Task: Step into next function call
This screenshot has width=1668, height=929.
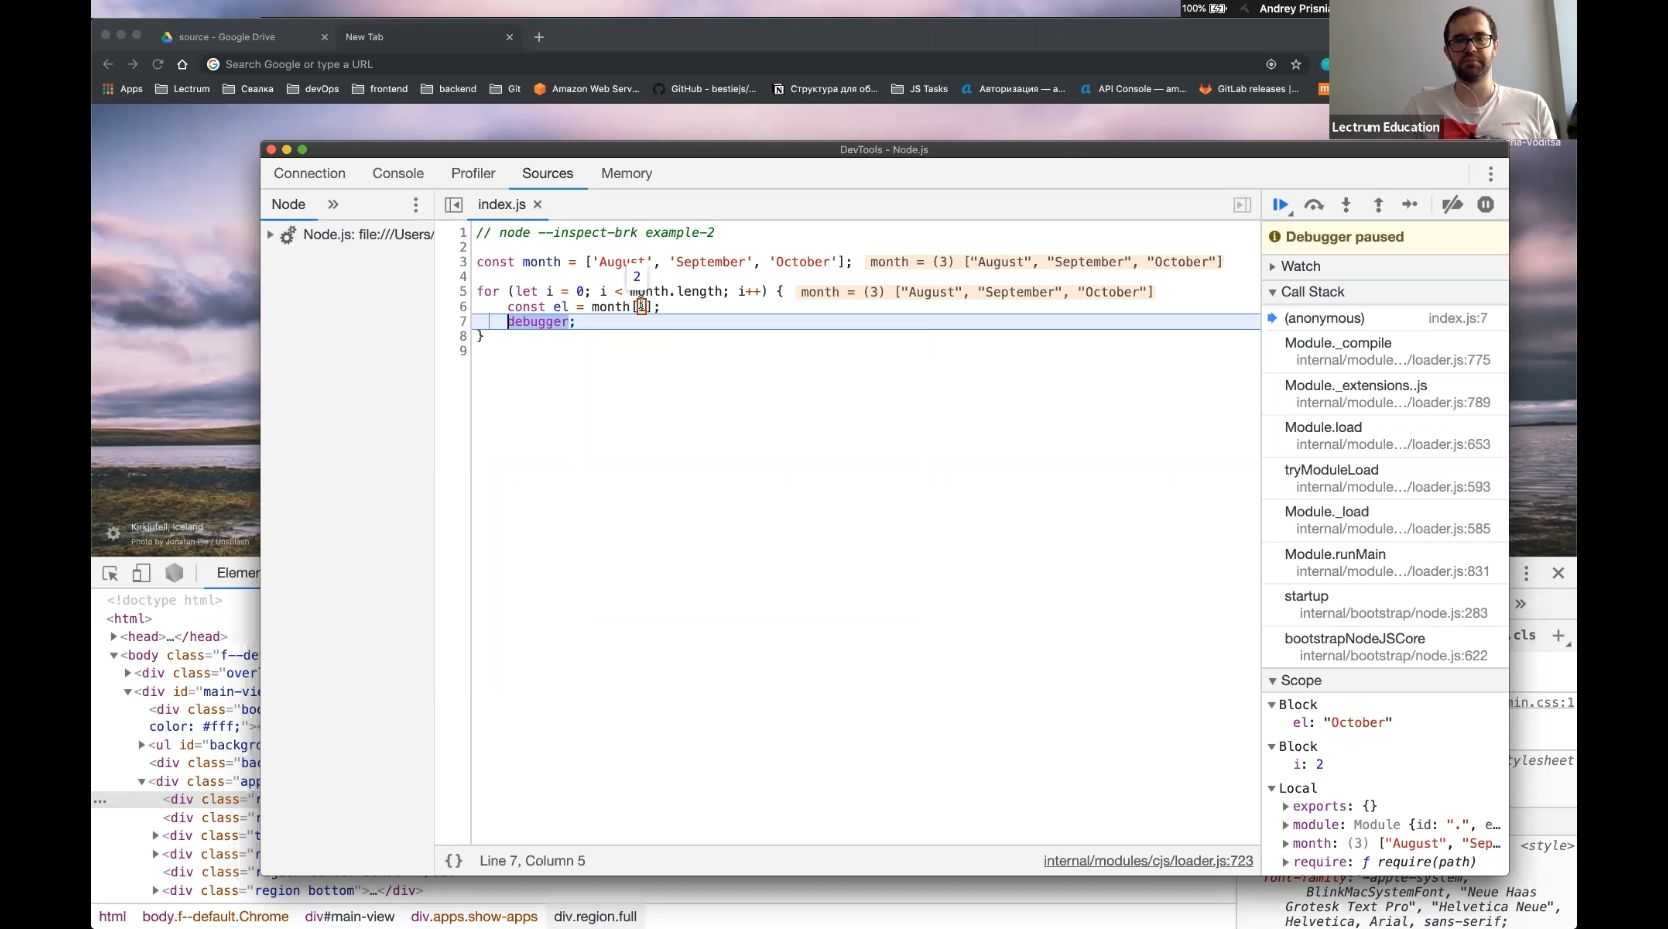Action: pyautogui.click(x=1346, y=205)
